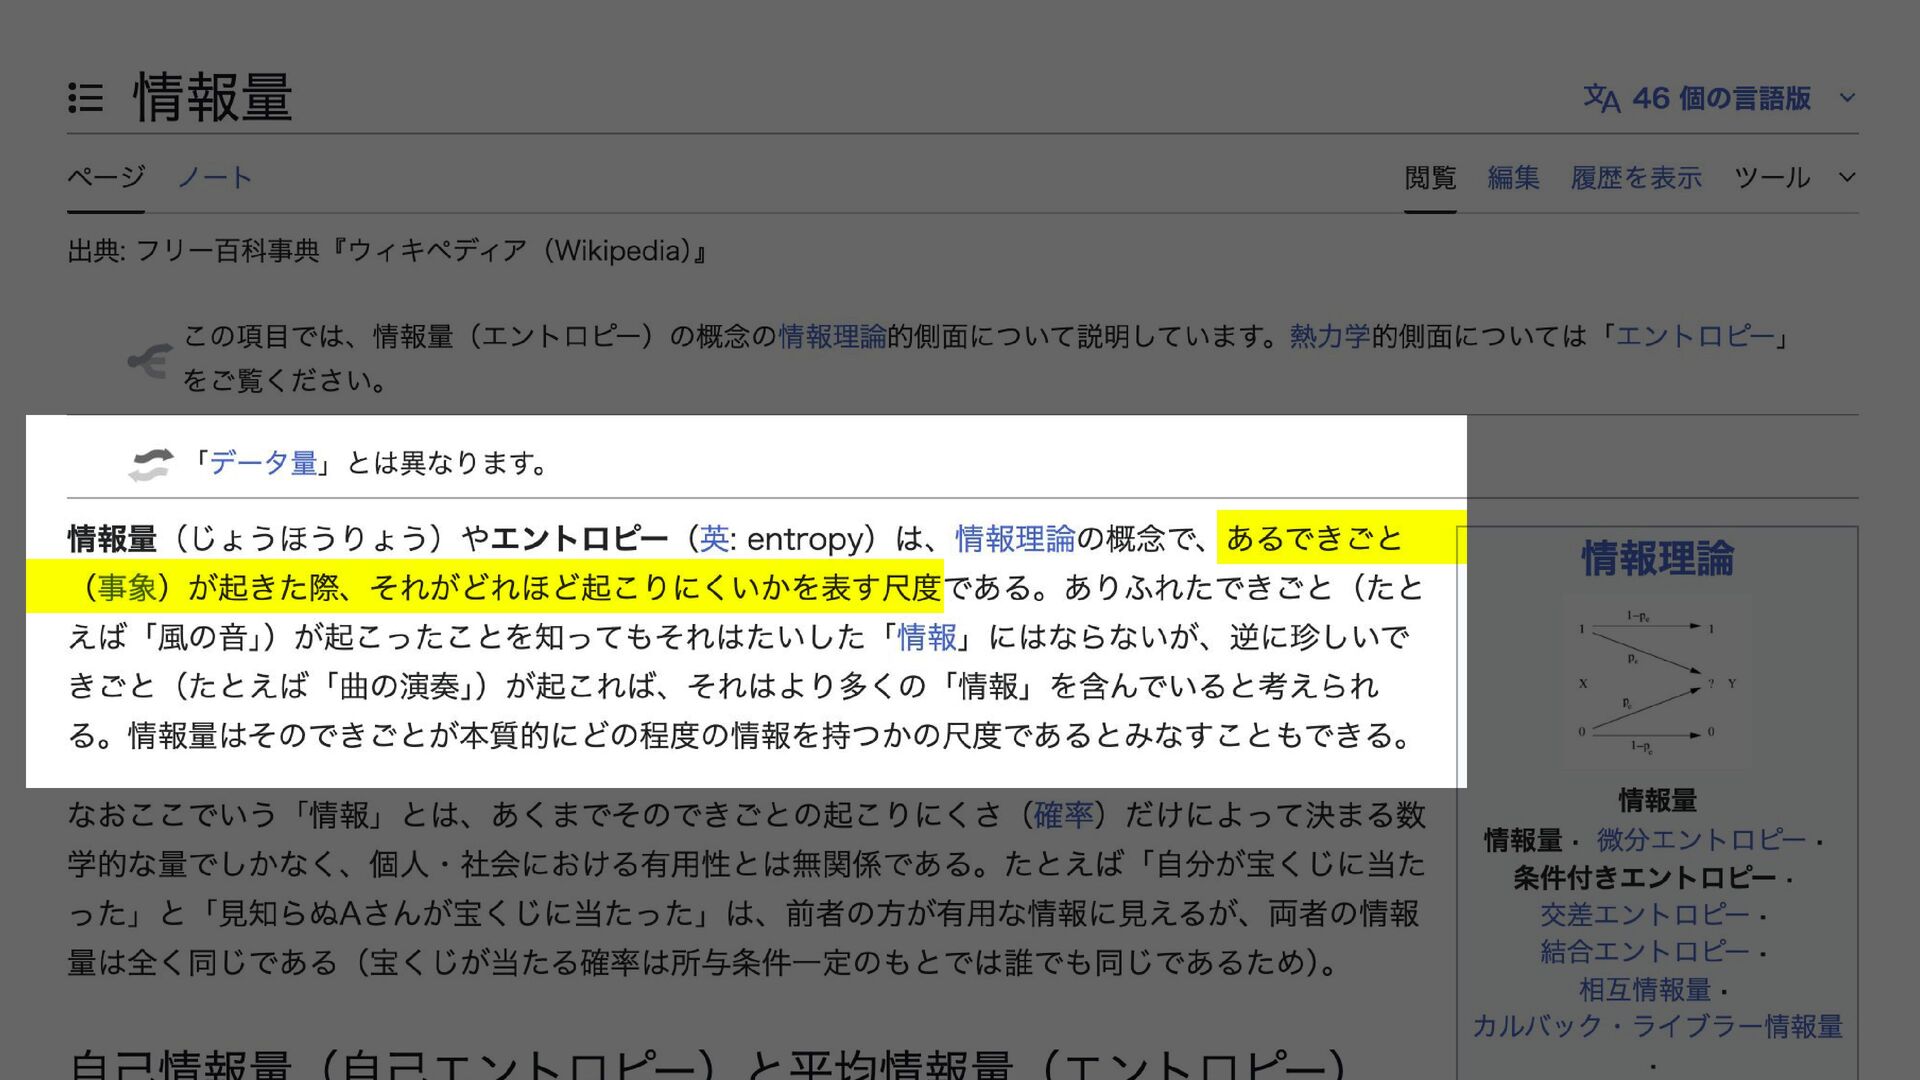Open the 熱力学 link
Image resolution: width=1920 pixels, height=1080 pixels.
(x=1329, y=336)
